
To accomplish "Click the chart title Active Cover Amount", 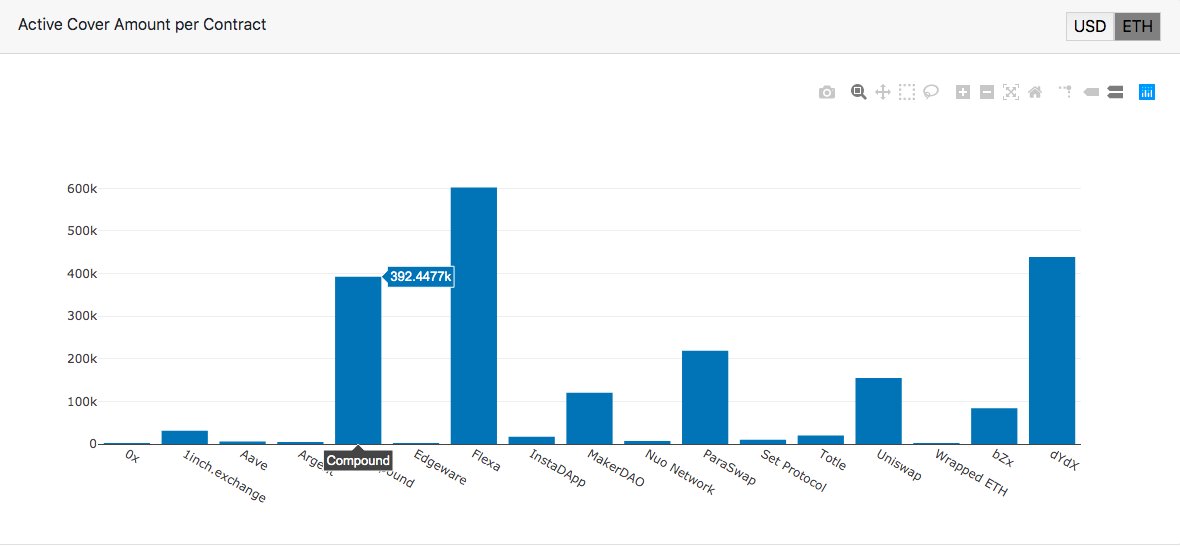I will click(142, 25).
